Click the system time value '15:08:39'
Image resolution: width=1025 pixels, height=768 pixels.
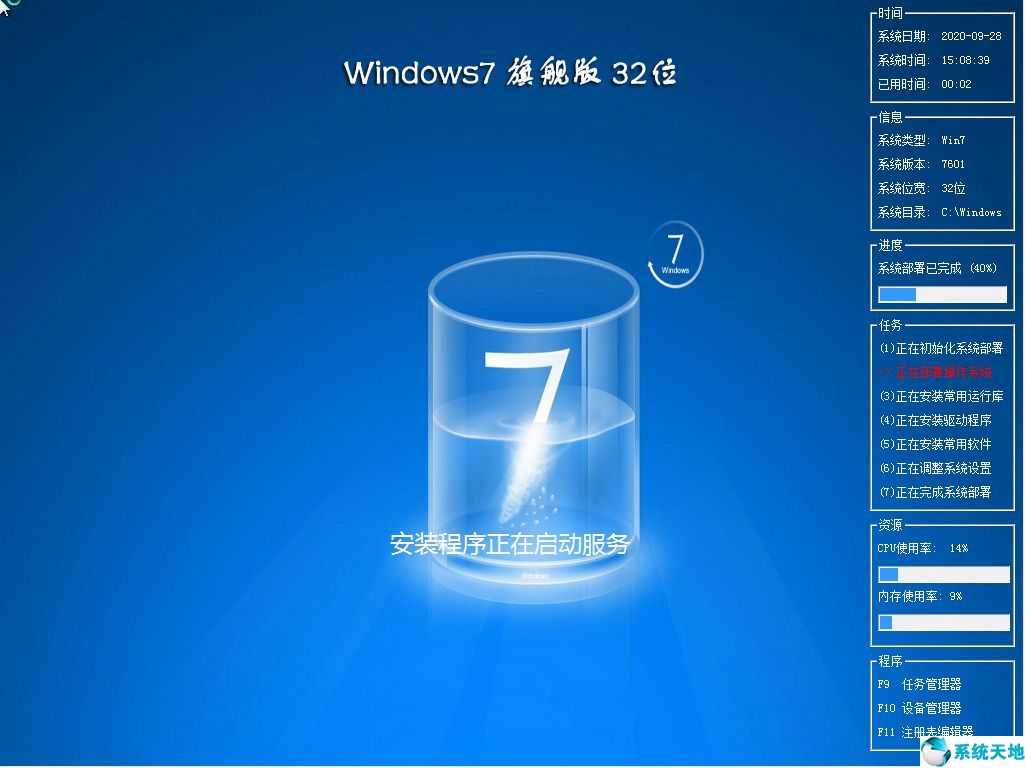pos(965,60)
